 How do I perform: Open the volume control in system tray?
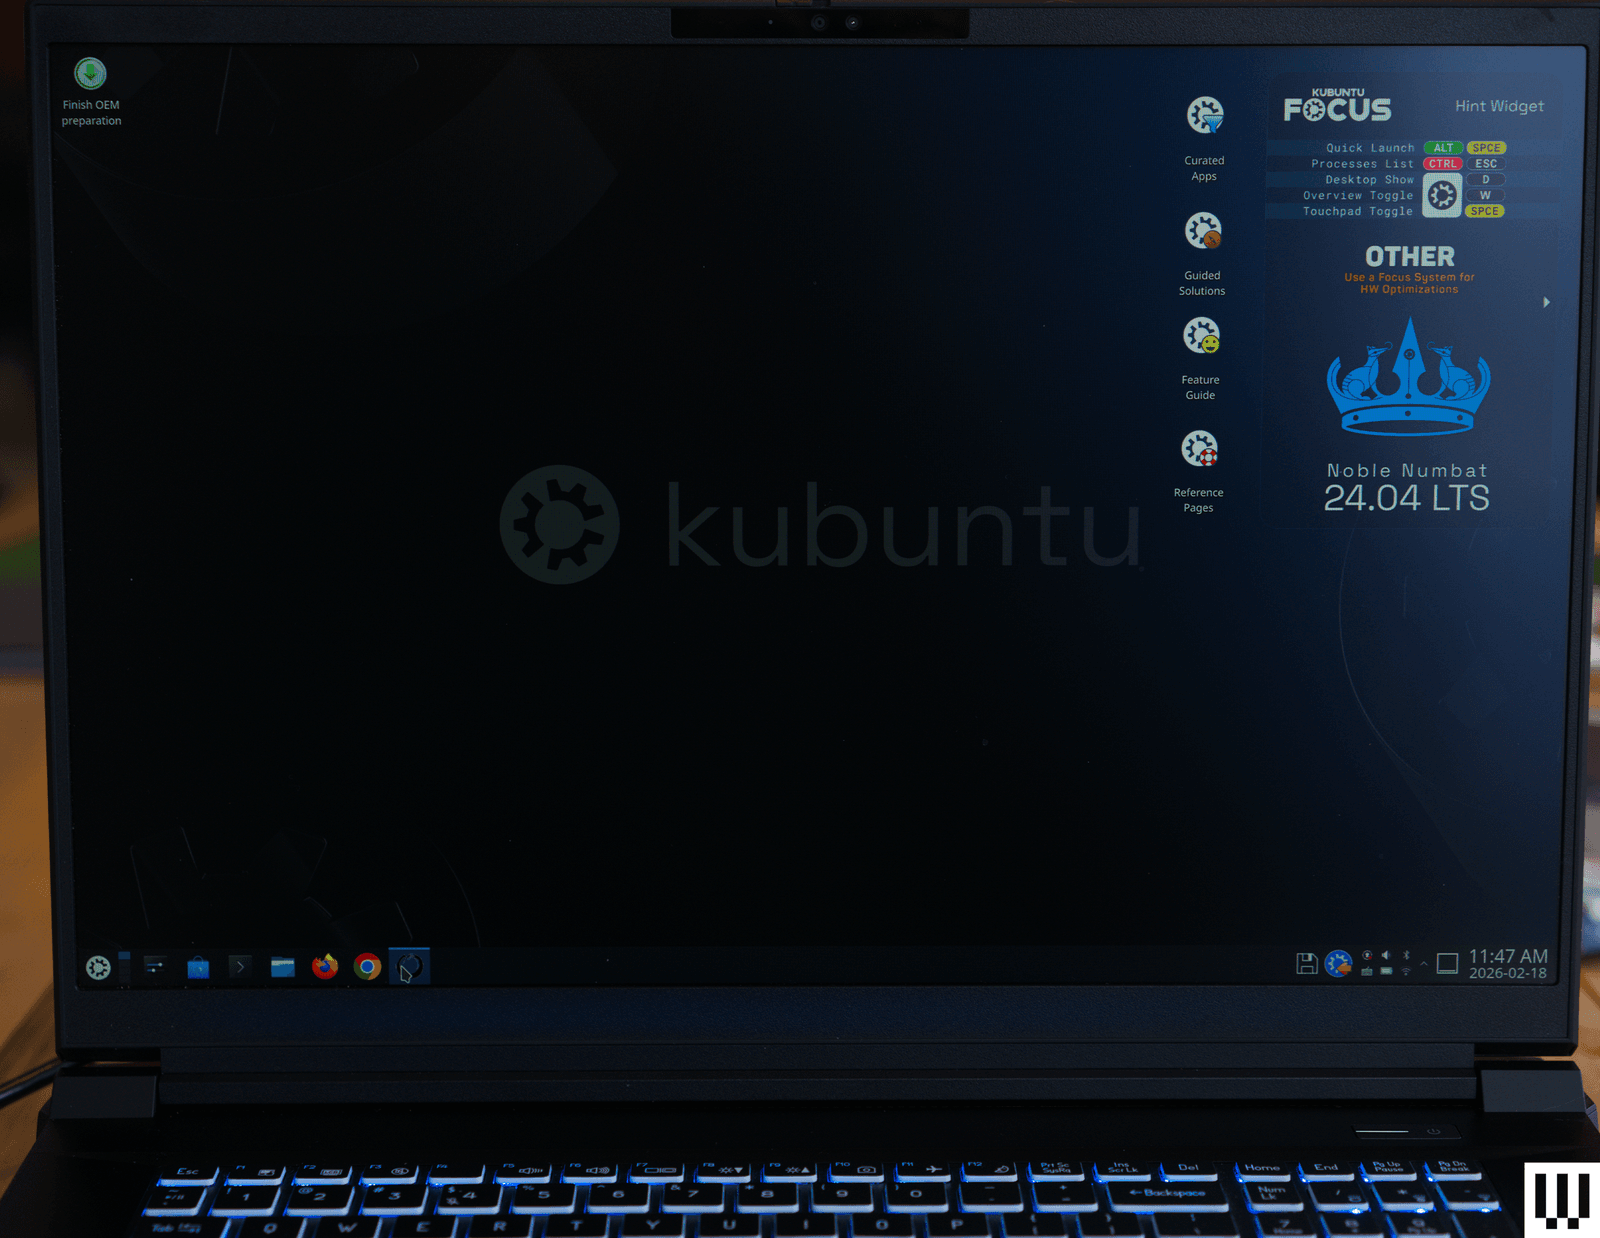(1386, 955)
